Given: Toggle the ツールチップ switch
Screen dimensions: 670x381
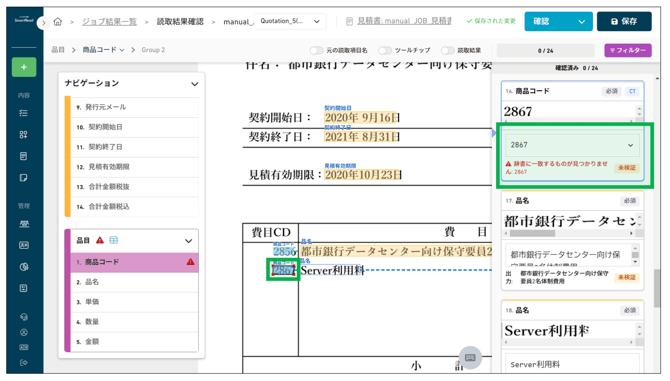Looking at the screenshot, I should click(385, 50).
